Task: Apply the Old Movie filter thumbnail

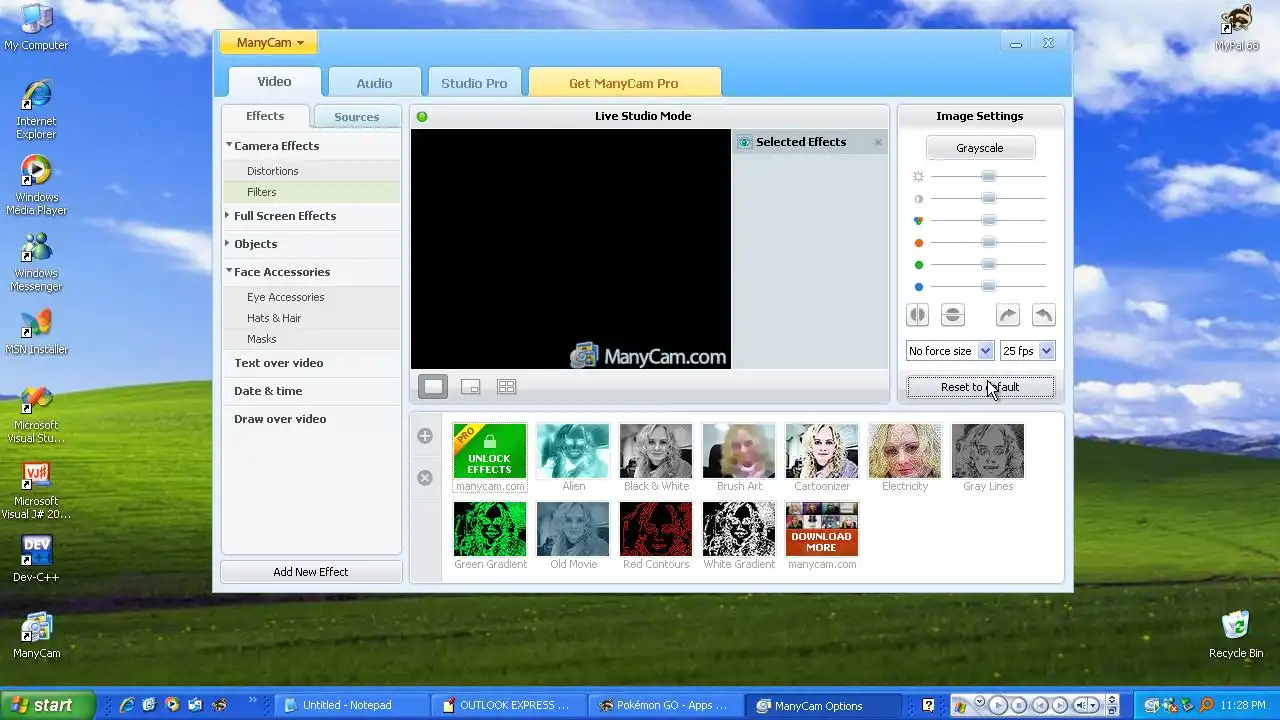Action: click(x=573, y=529)
